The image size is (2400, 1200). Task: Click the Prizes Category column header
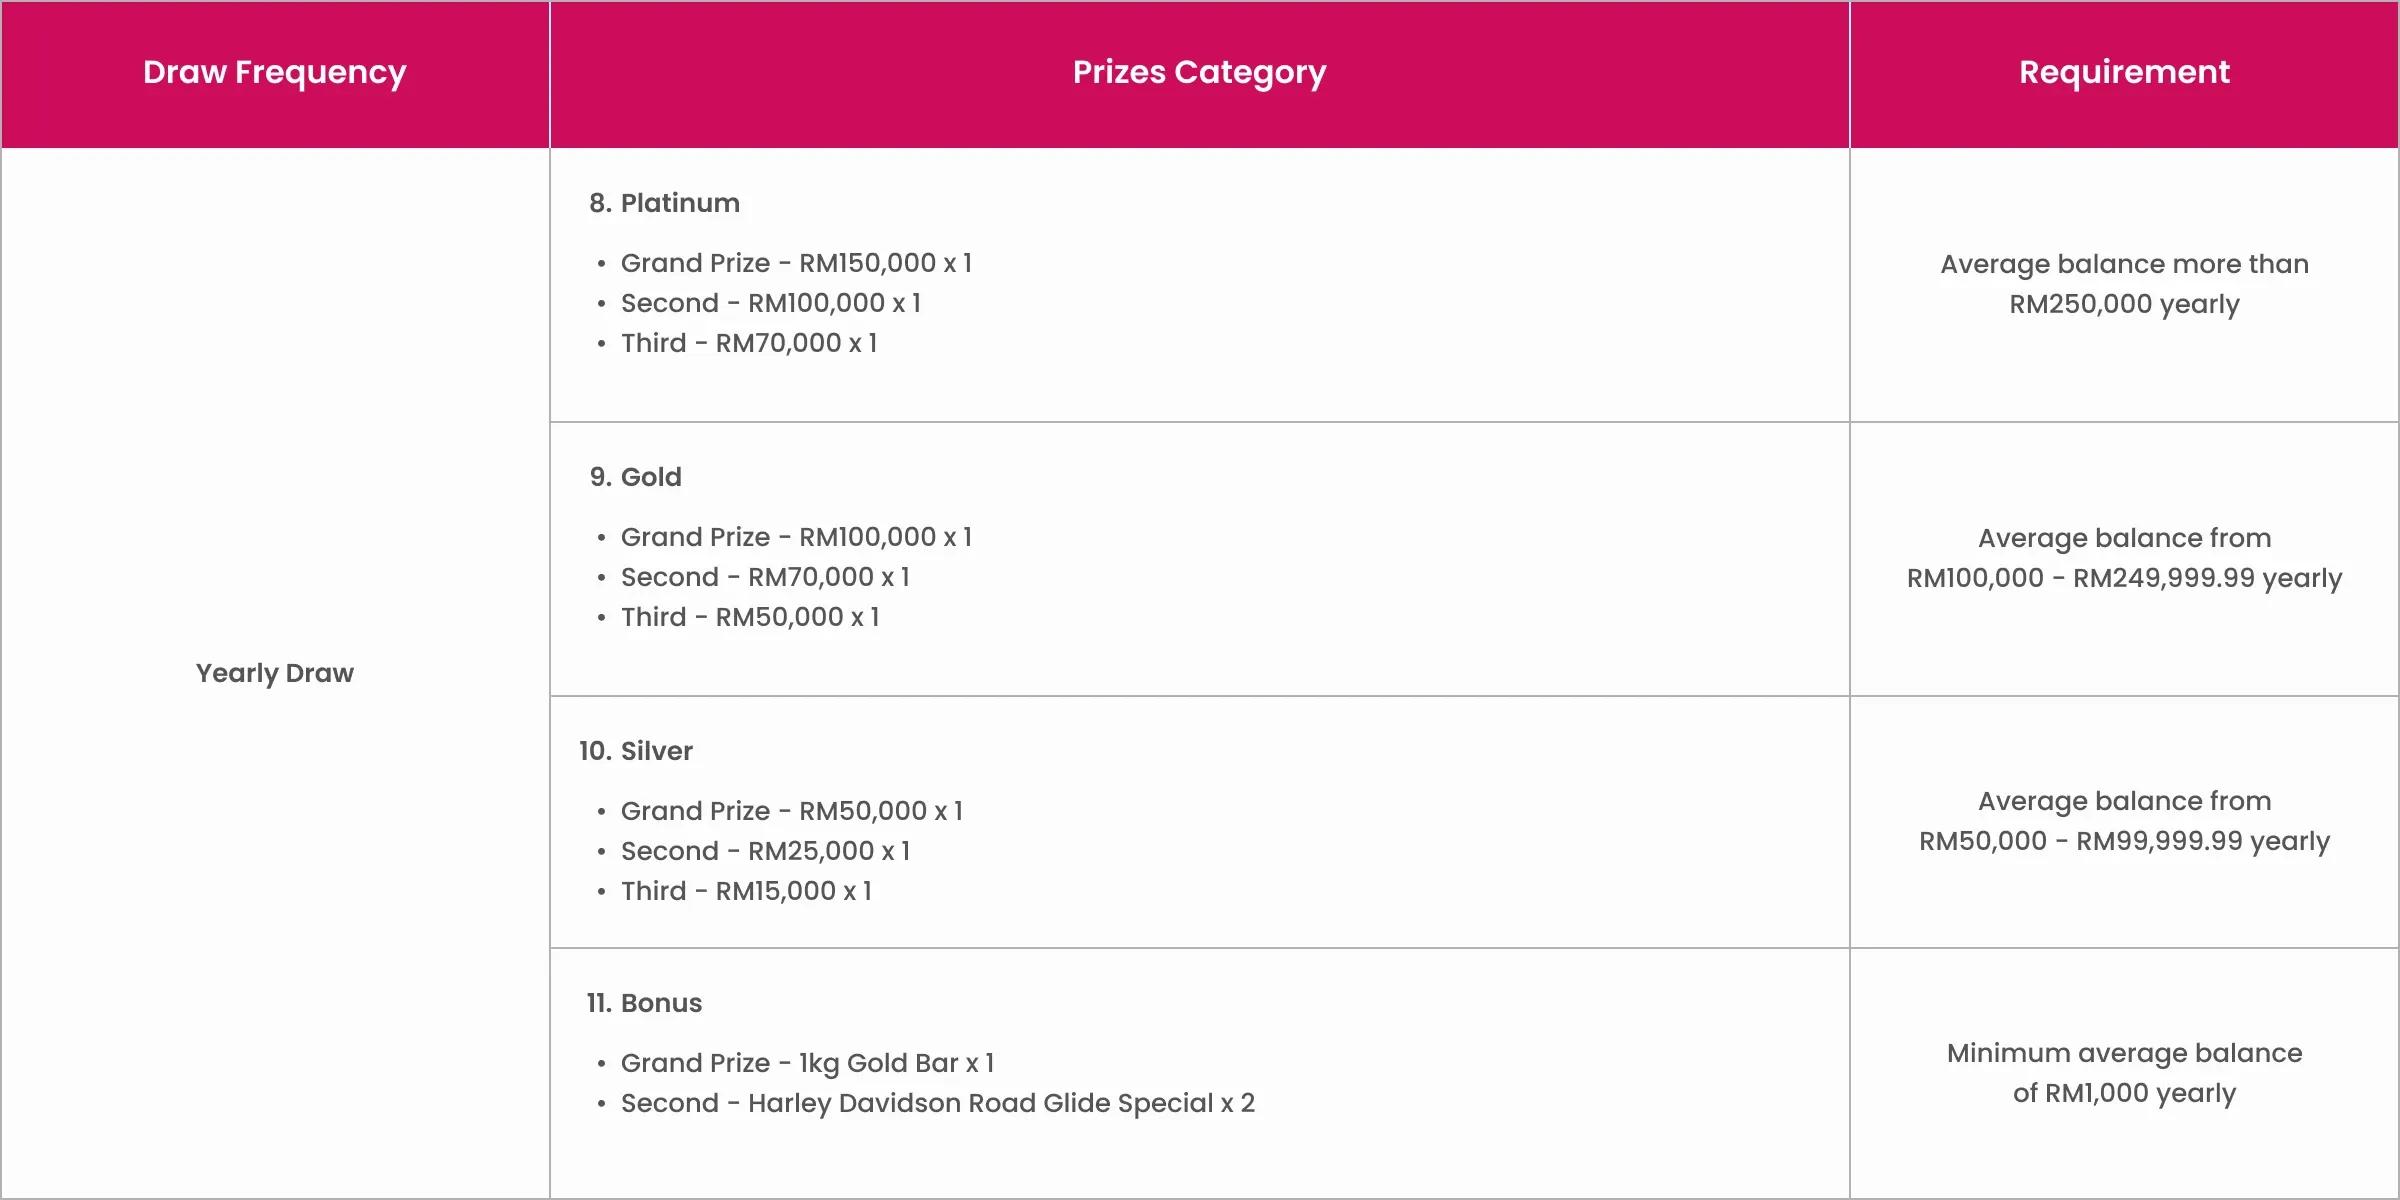[1200, 72]
